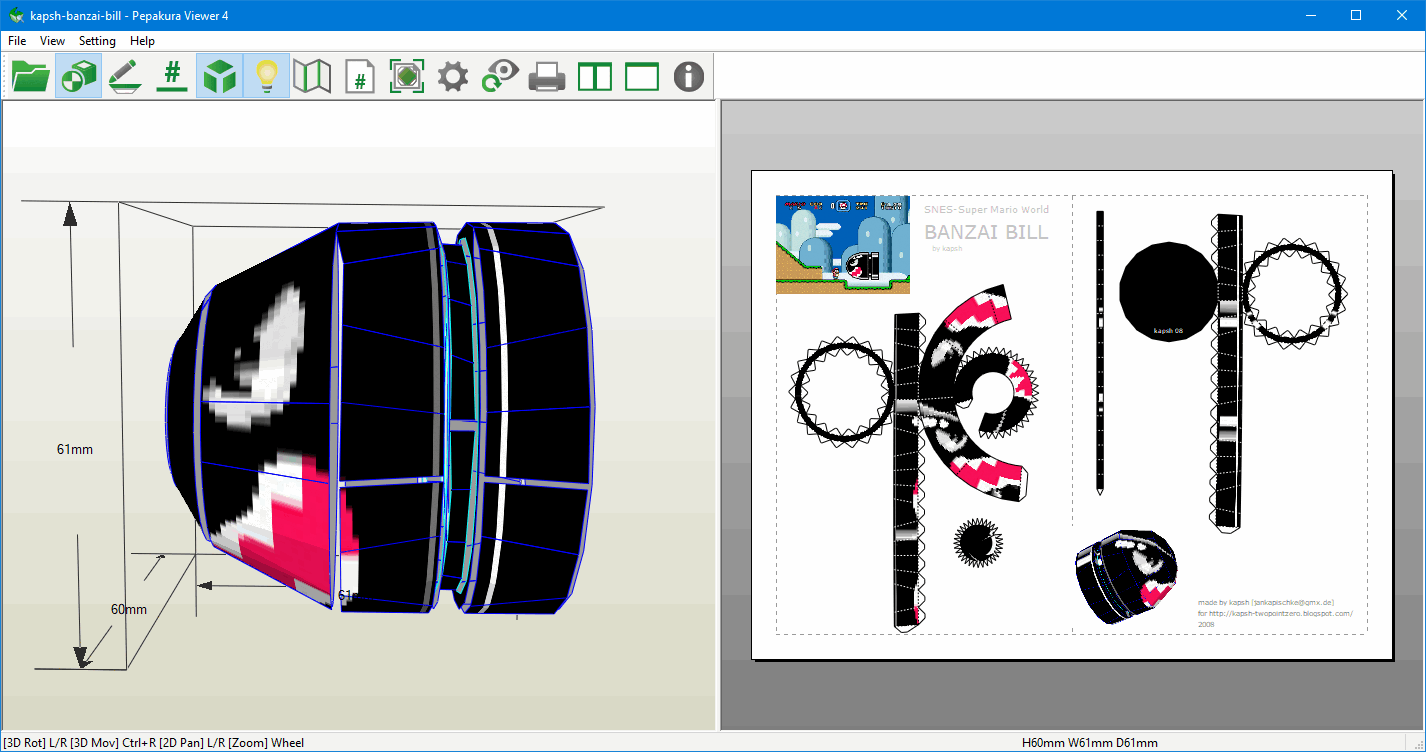This screenshot has height=752, width=1426.
Task: Click the folded map unfold icon
Action: pos(312,76)
